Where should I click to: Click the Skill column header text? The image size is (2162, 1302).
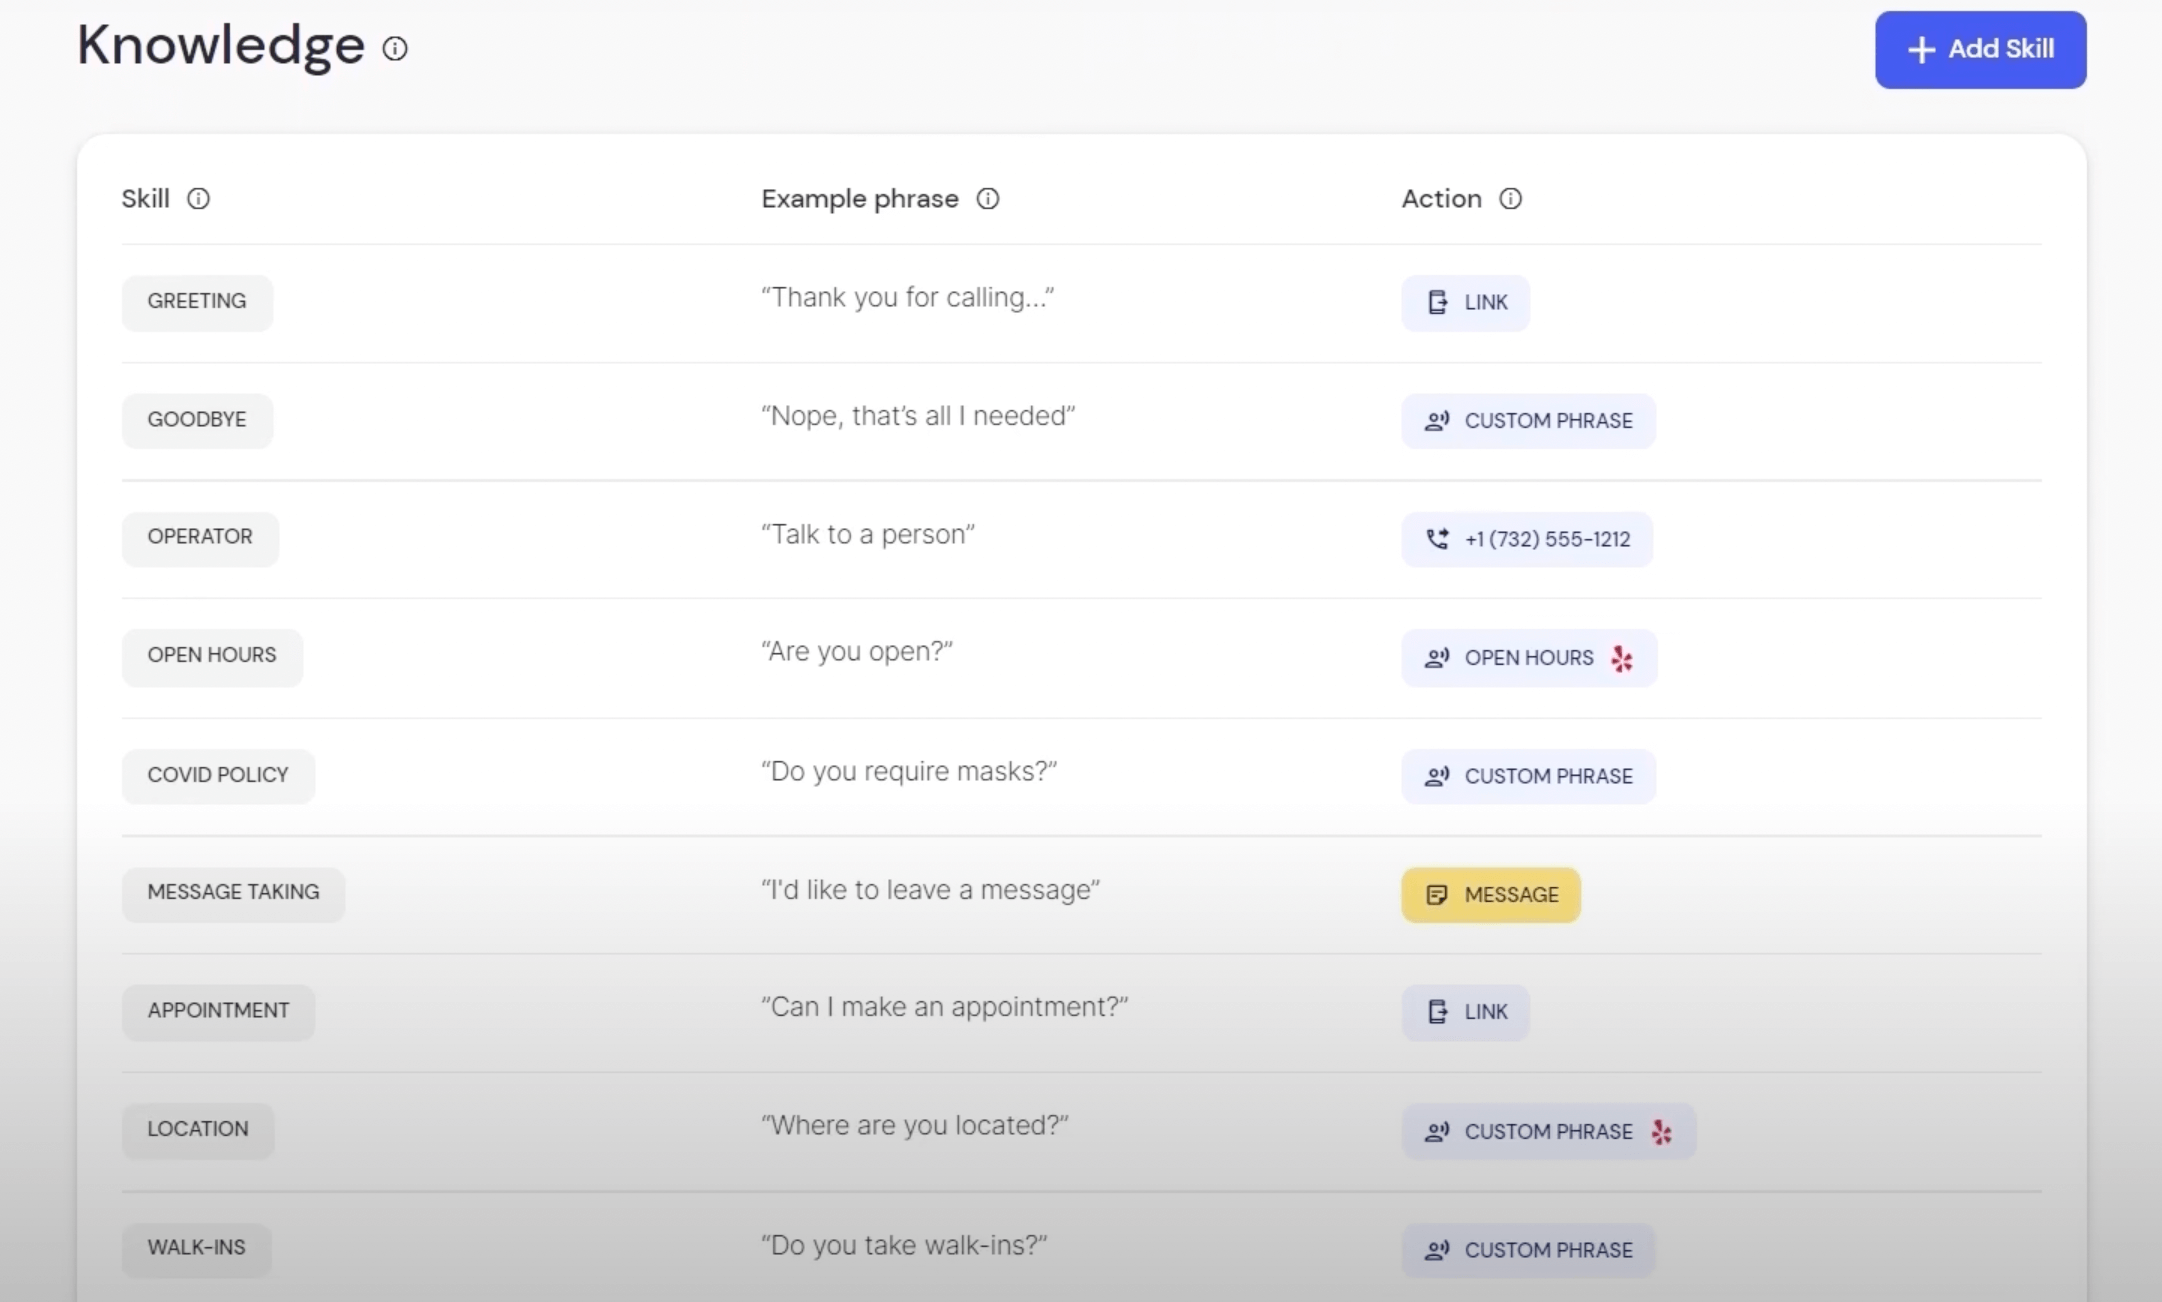point(146,199)
